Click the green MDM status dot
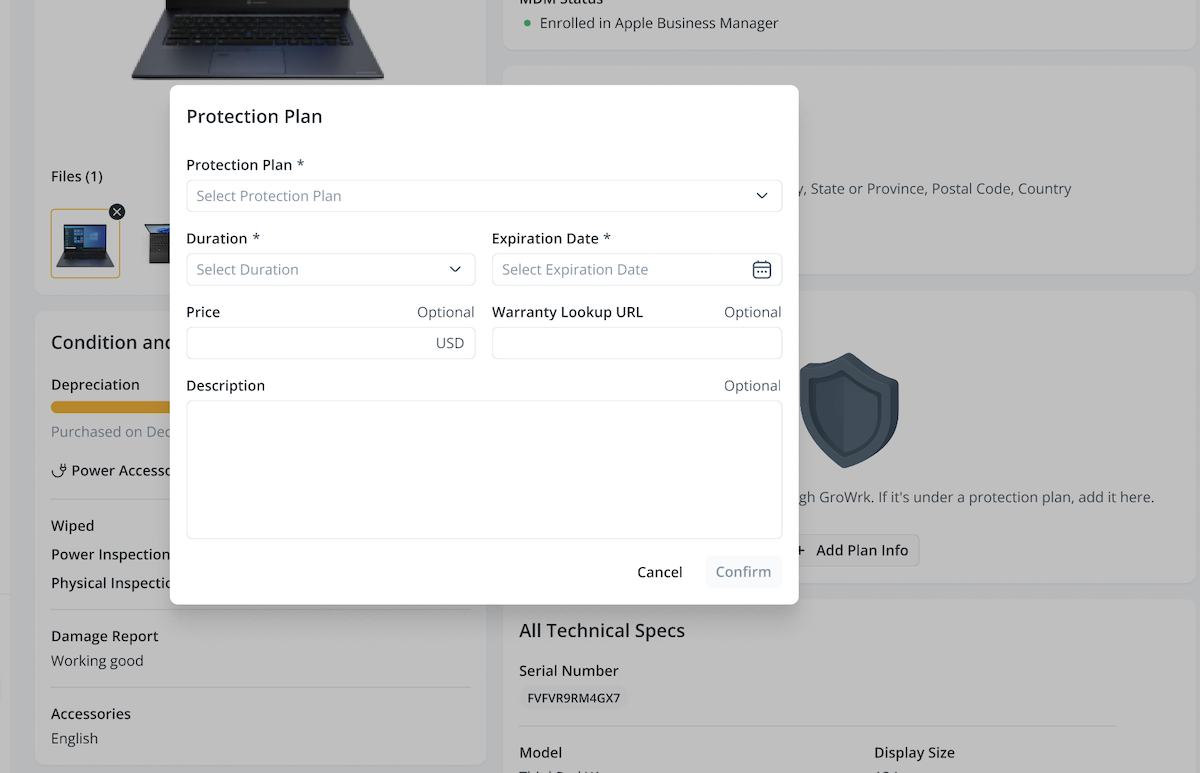1200x773 pixels. (526, 23)
